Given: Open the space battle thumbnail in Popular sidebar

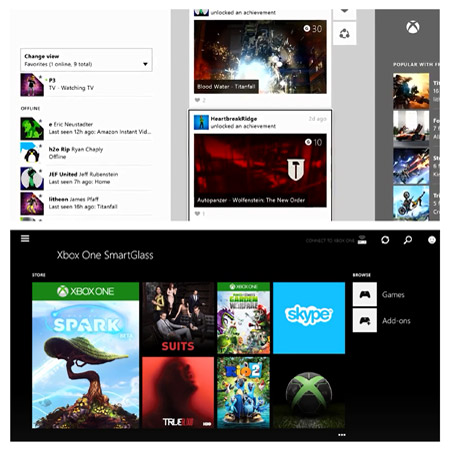Looking at the screenshot, I should click(x=411, y=167).
